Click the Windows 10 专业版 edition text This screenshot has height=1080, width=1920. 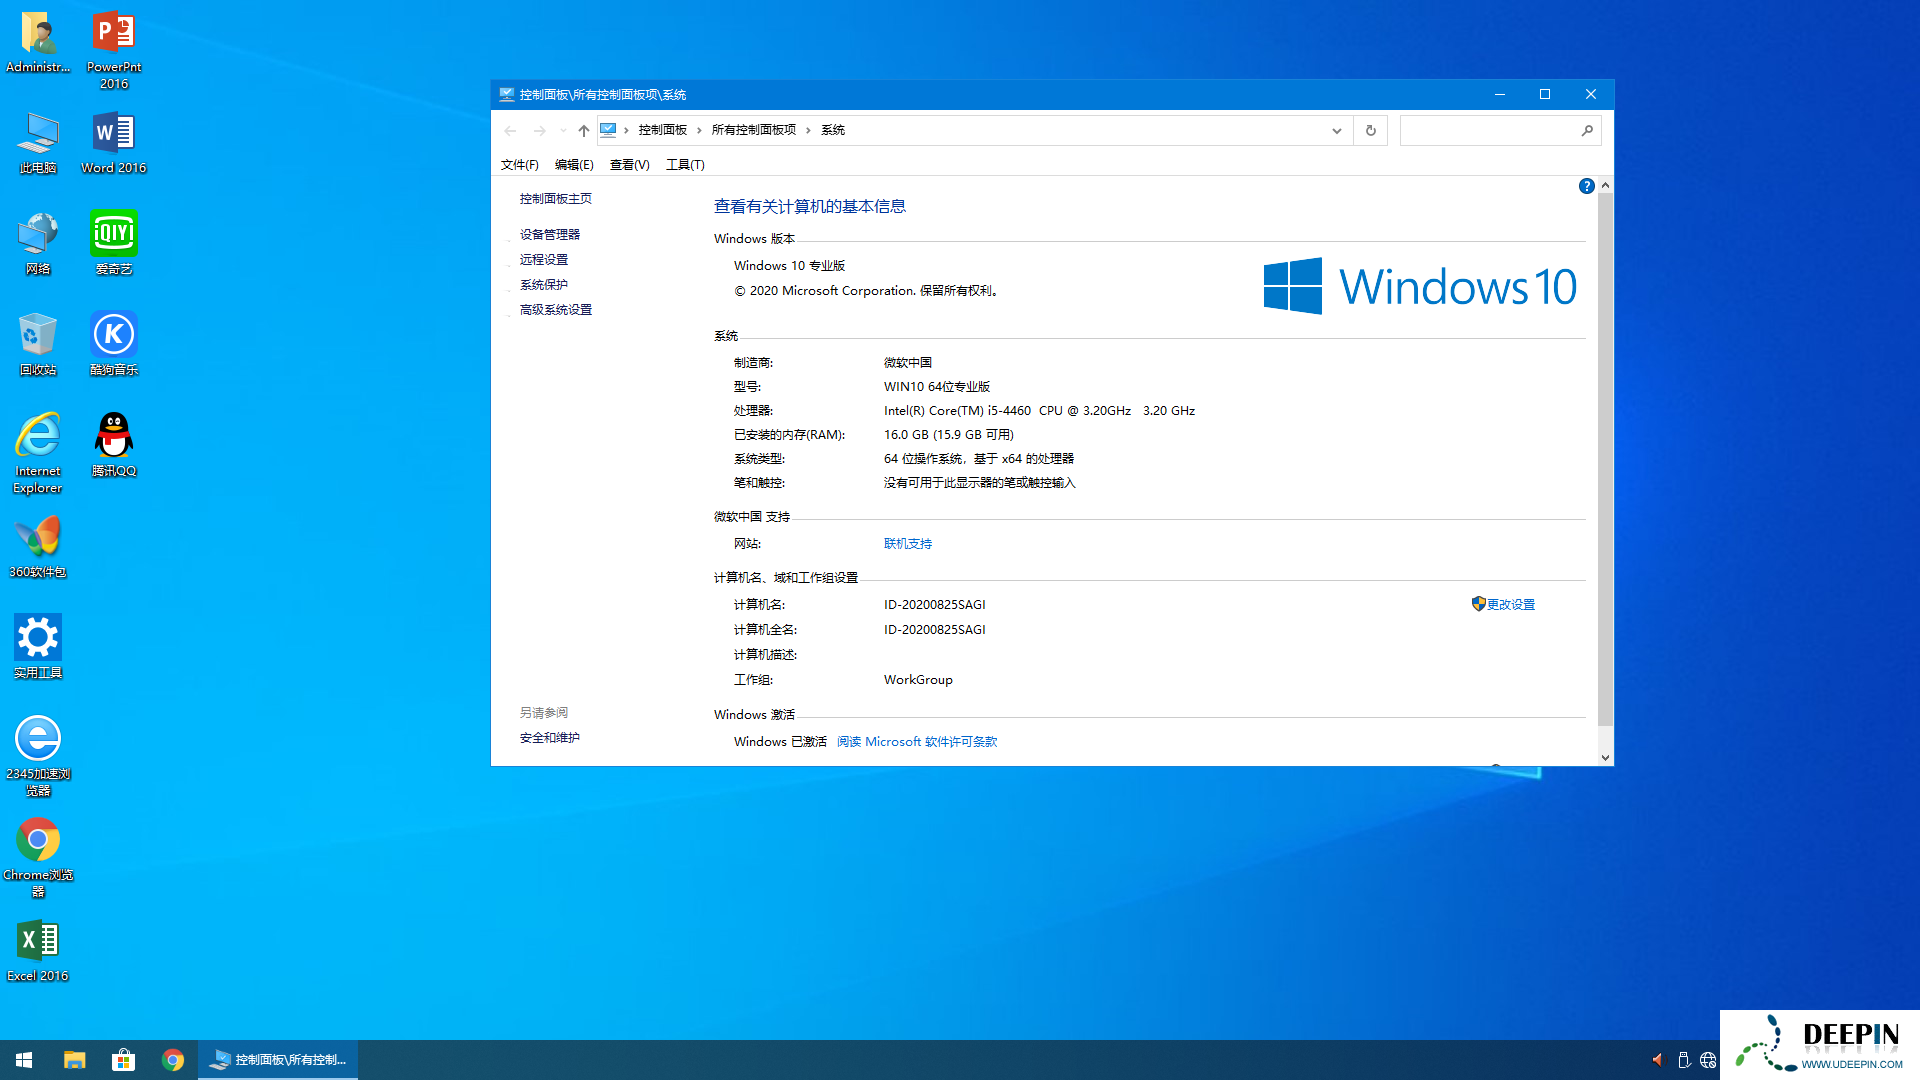tap(790, 266)
